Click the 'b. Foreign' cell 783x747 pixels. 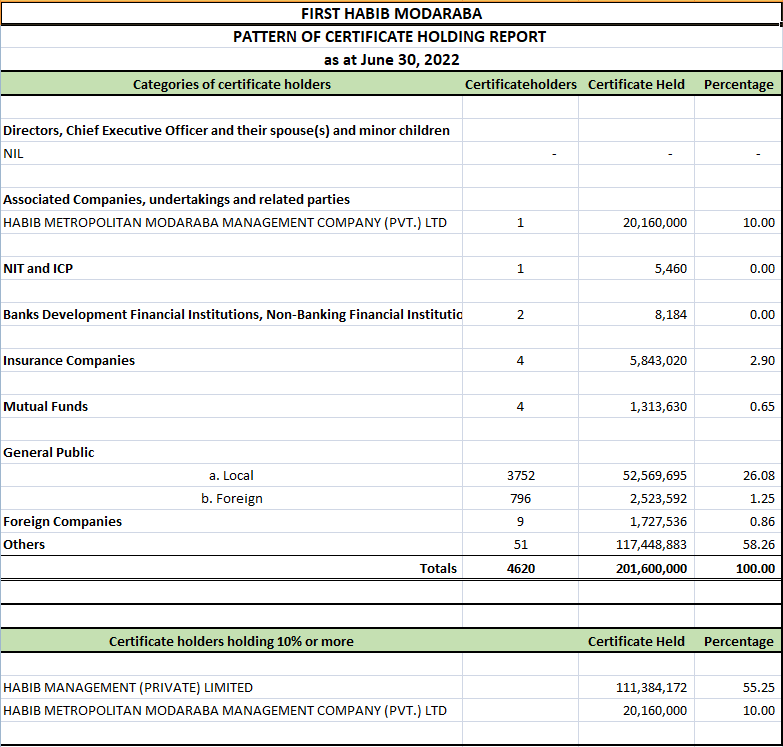click(x=232, y=498)
